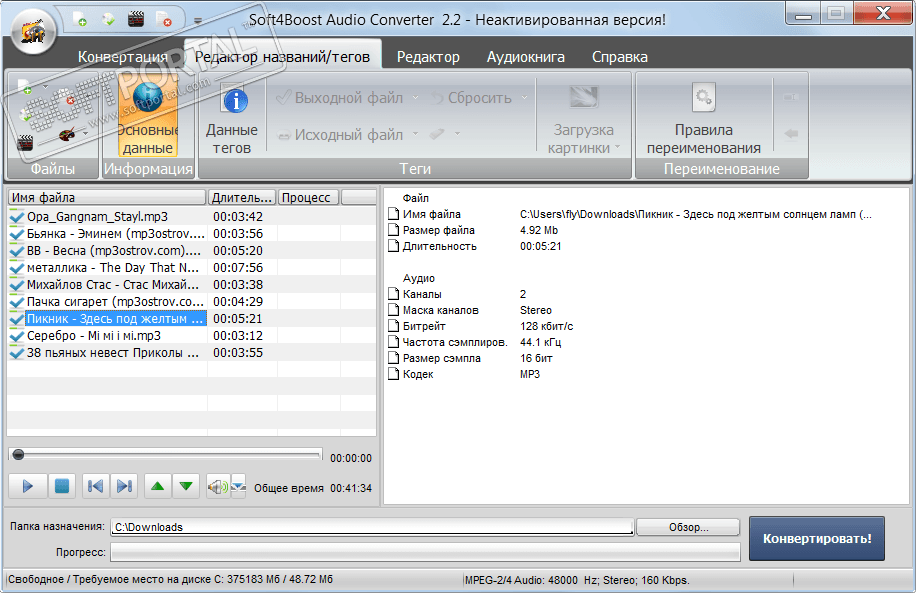Click the add file icon in Файлы group

(x=25, y=87)
